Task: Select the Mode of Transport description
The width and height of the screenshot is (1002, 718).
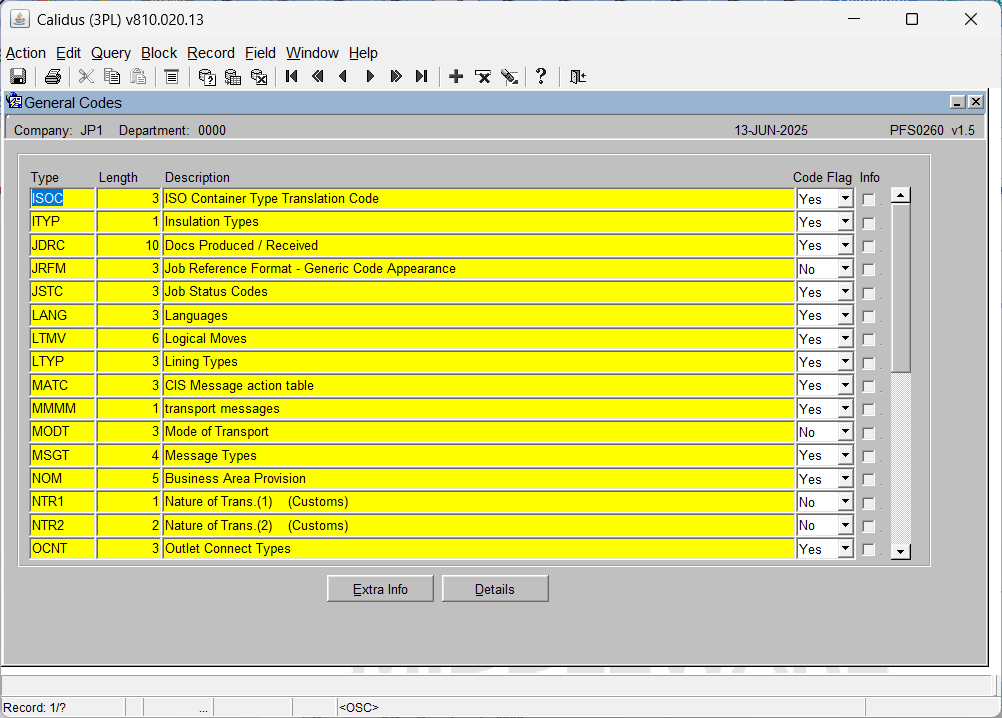Action: (479, 432)
